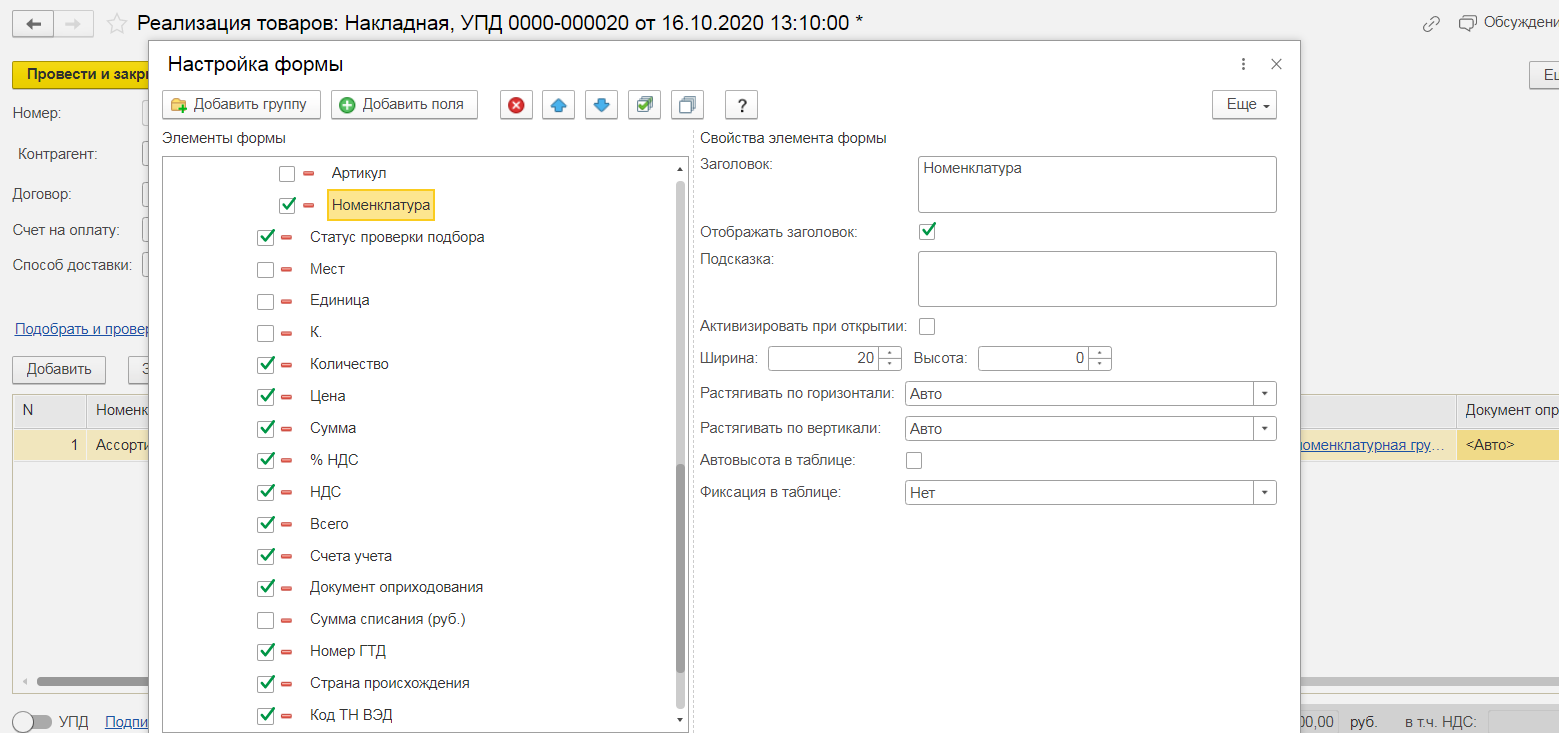Open the three-dot dialog menu

1243,64
